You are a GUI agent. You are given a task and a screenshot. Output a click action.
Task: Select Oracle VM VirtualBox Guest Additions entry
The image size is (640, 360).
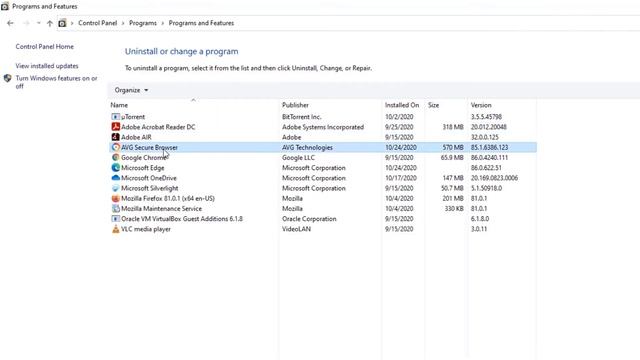click(x=182, y=219)
